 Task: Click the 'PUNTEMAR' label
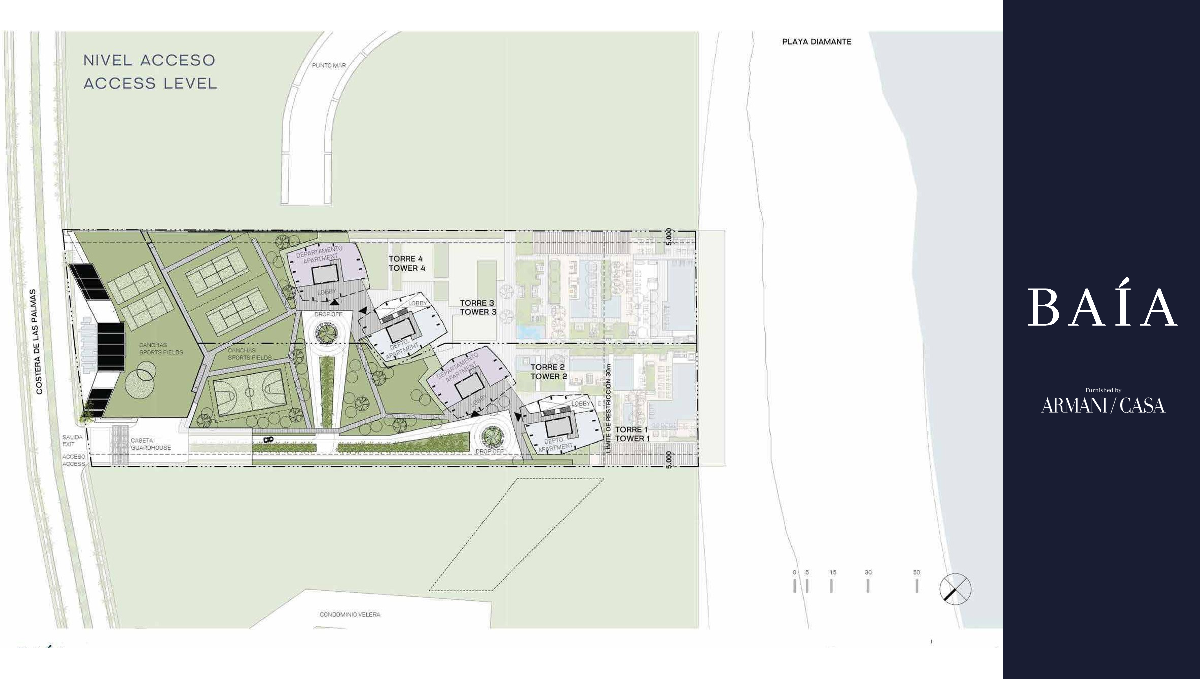(328, 67)
